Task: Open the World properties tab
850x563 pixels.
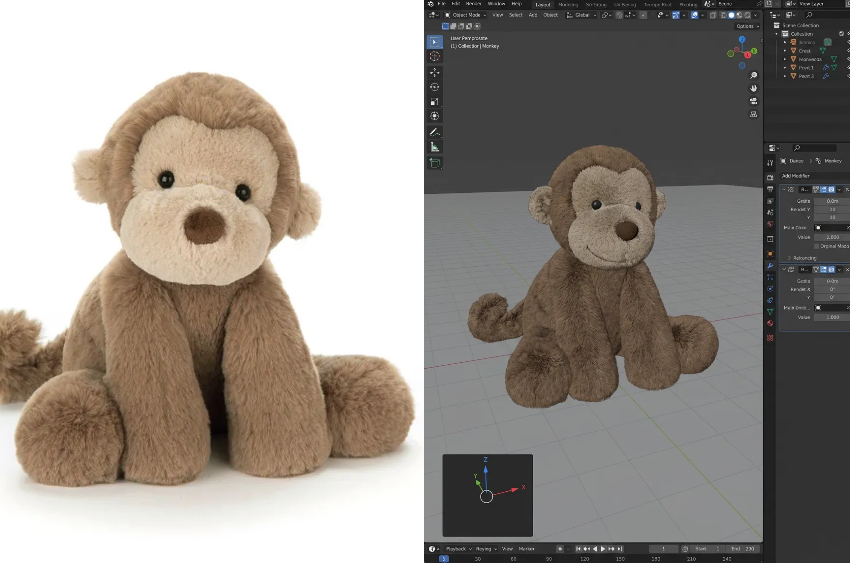Action: [x=770, y=224]
